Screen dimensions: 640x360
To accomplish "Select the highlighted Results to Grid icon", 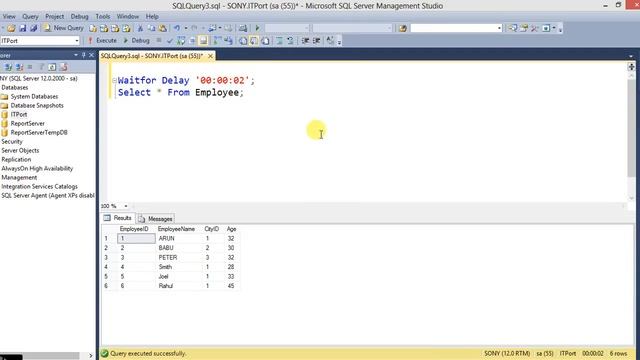I will (x=254, y=40).
